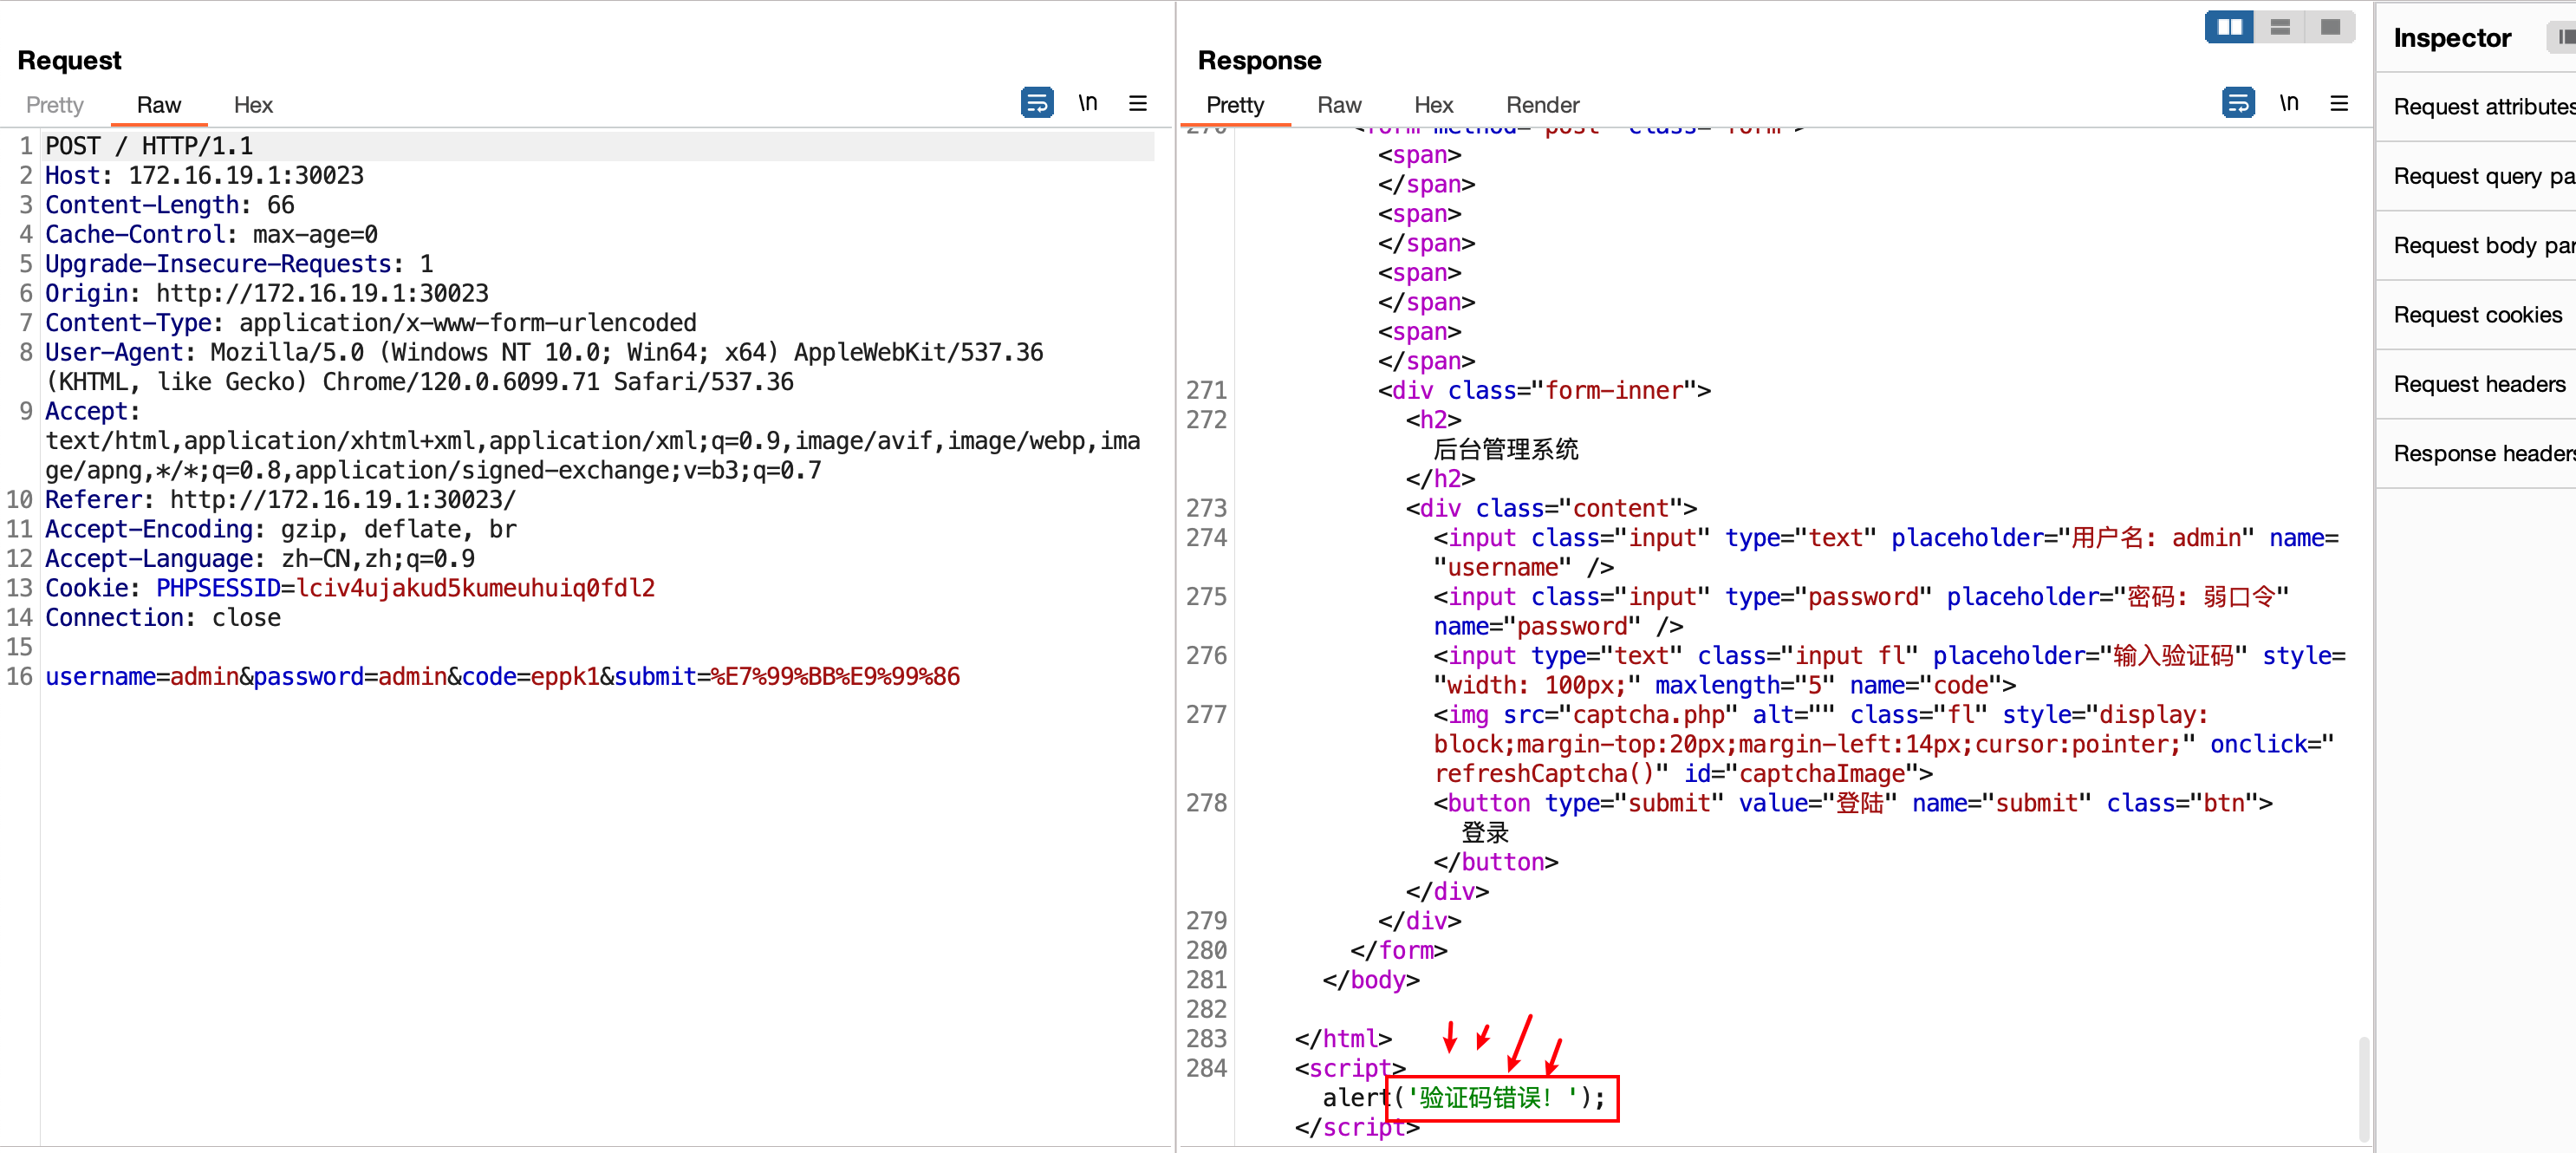Viewport: 2576px width, 1153px height.
Task: Select side-by-side layout view button
Action: pyautogui.click(x=2229, y=27)
